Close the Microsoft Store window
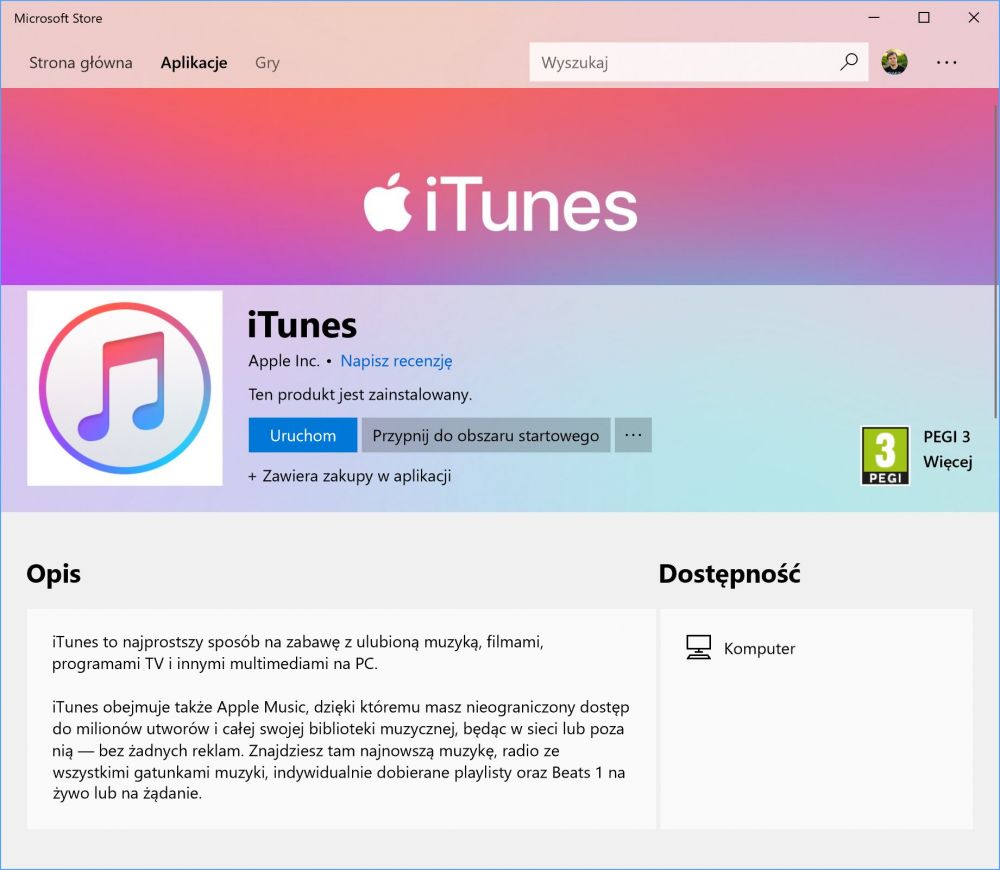Screen dimensions: 1000x870 tap(973, 18)
